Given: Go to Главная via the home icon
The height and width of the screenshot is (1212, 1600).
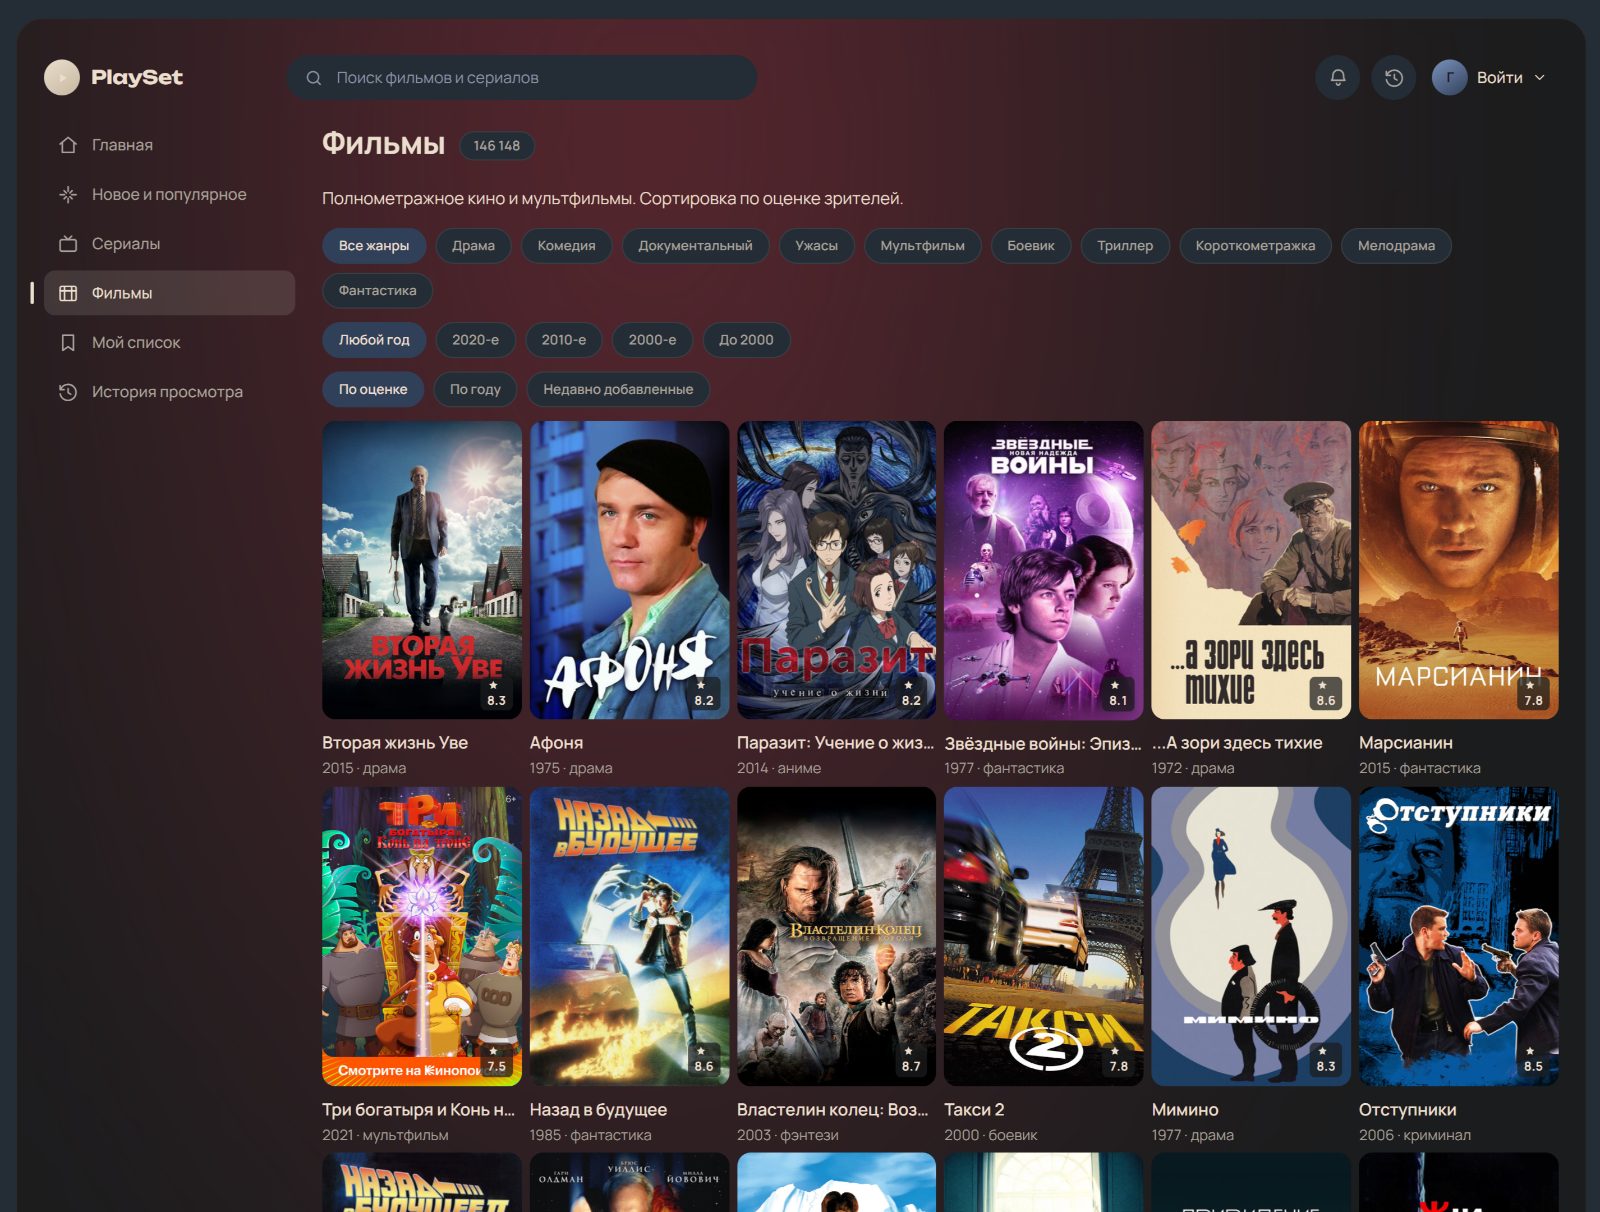Looking at the screenshot, I should [x=68, y=145].
